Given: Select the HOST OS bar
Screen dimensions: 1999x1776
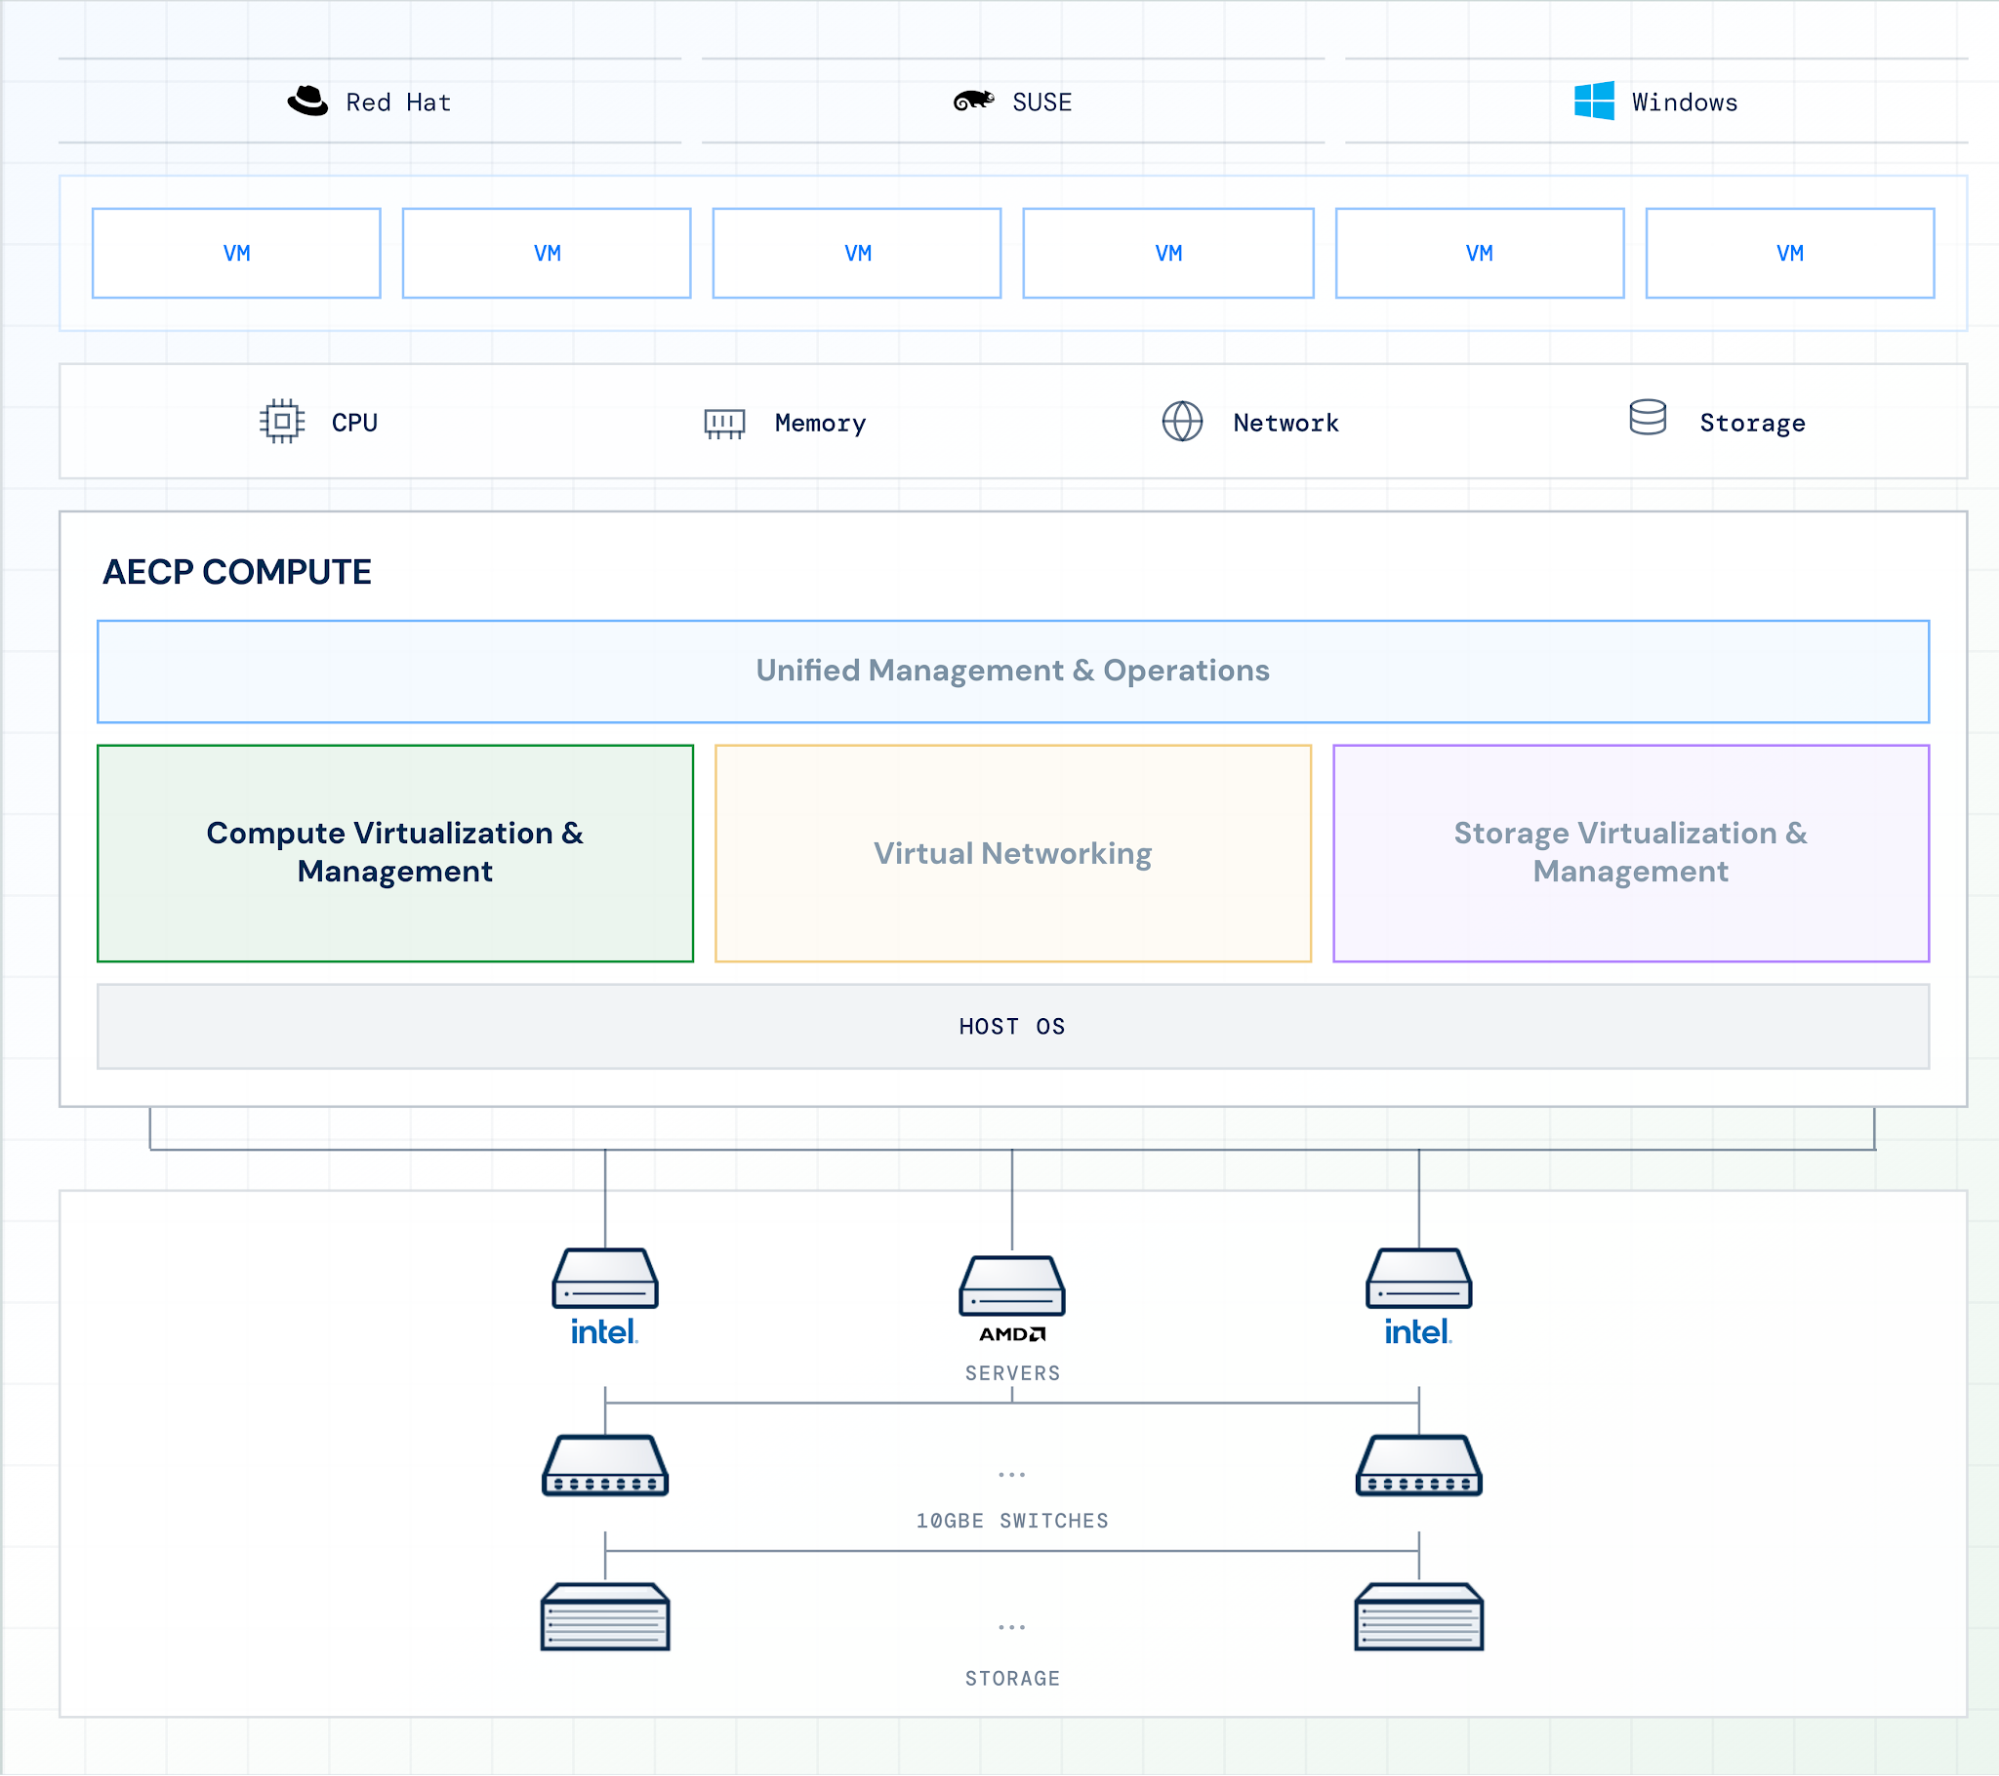Looking at the screenshot, I should [1013, 1027].
